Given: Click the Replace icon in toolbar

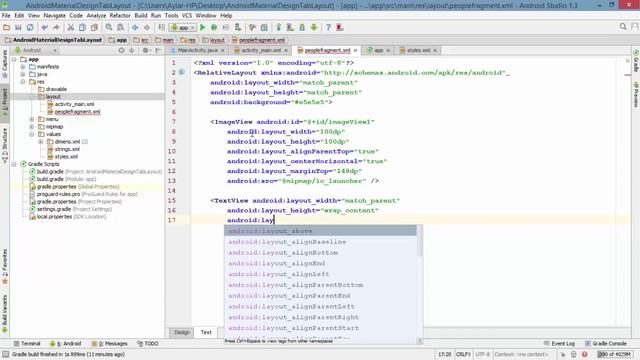Looking at the screenshot, I should pyautogui.click(x=120, y=27).
